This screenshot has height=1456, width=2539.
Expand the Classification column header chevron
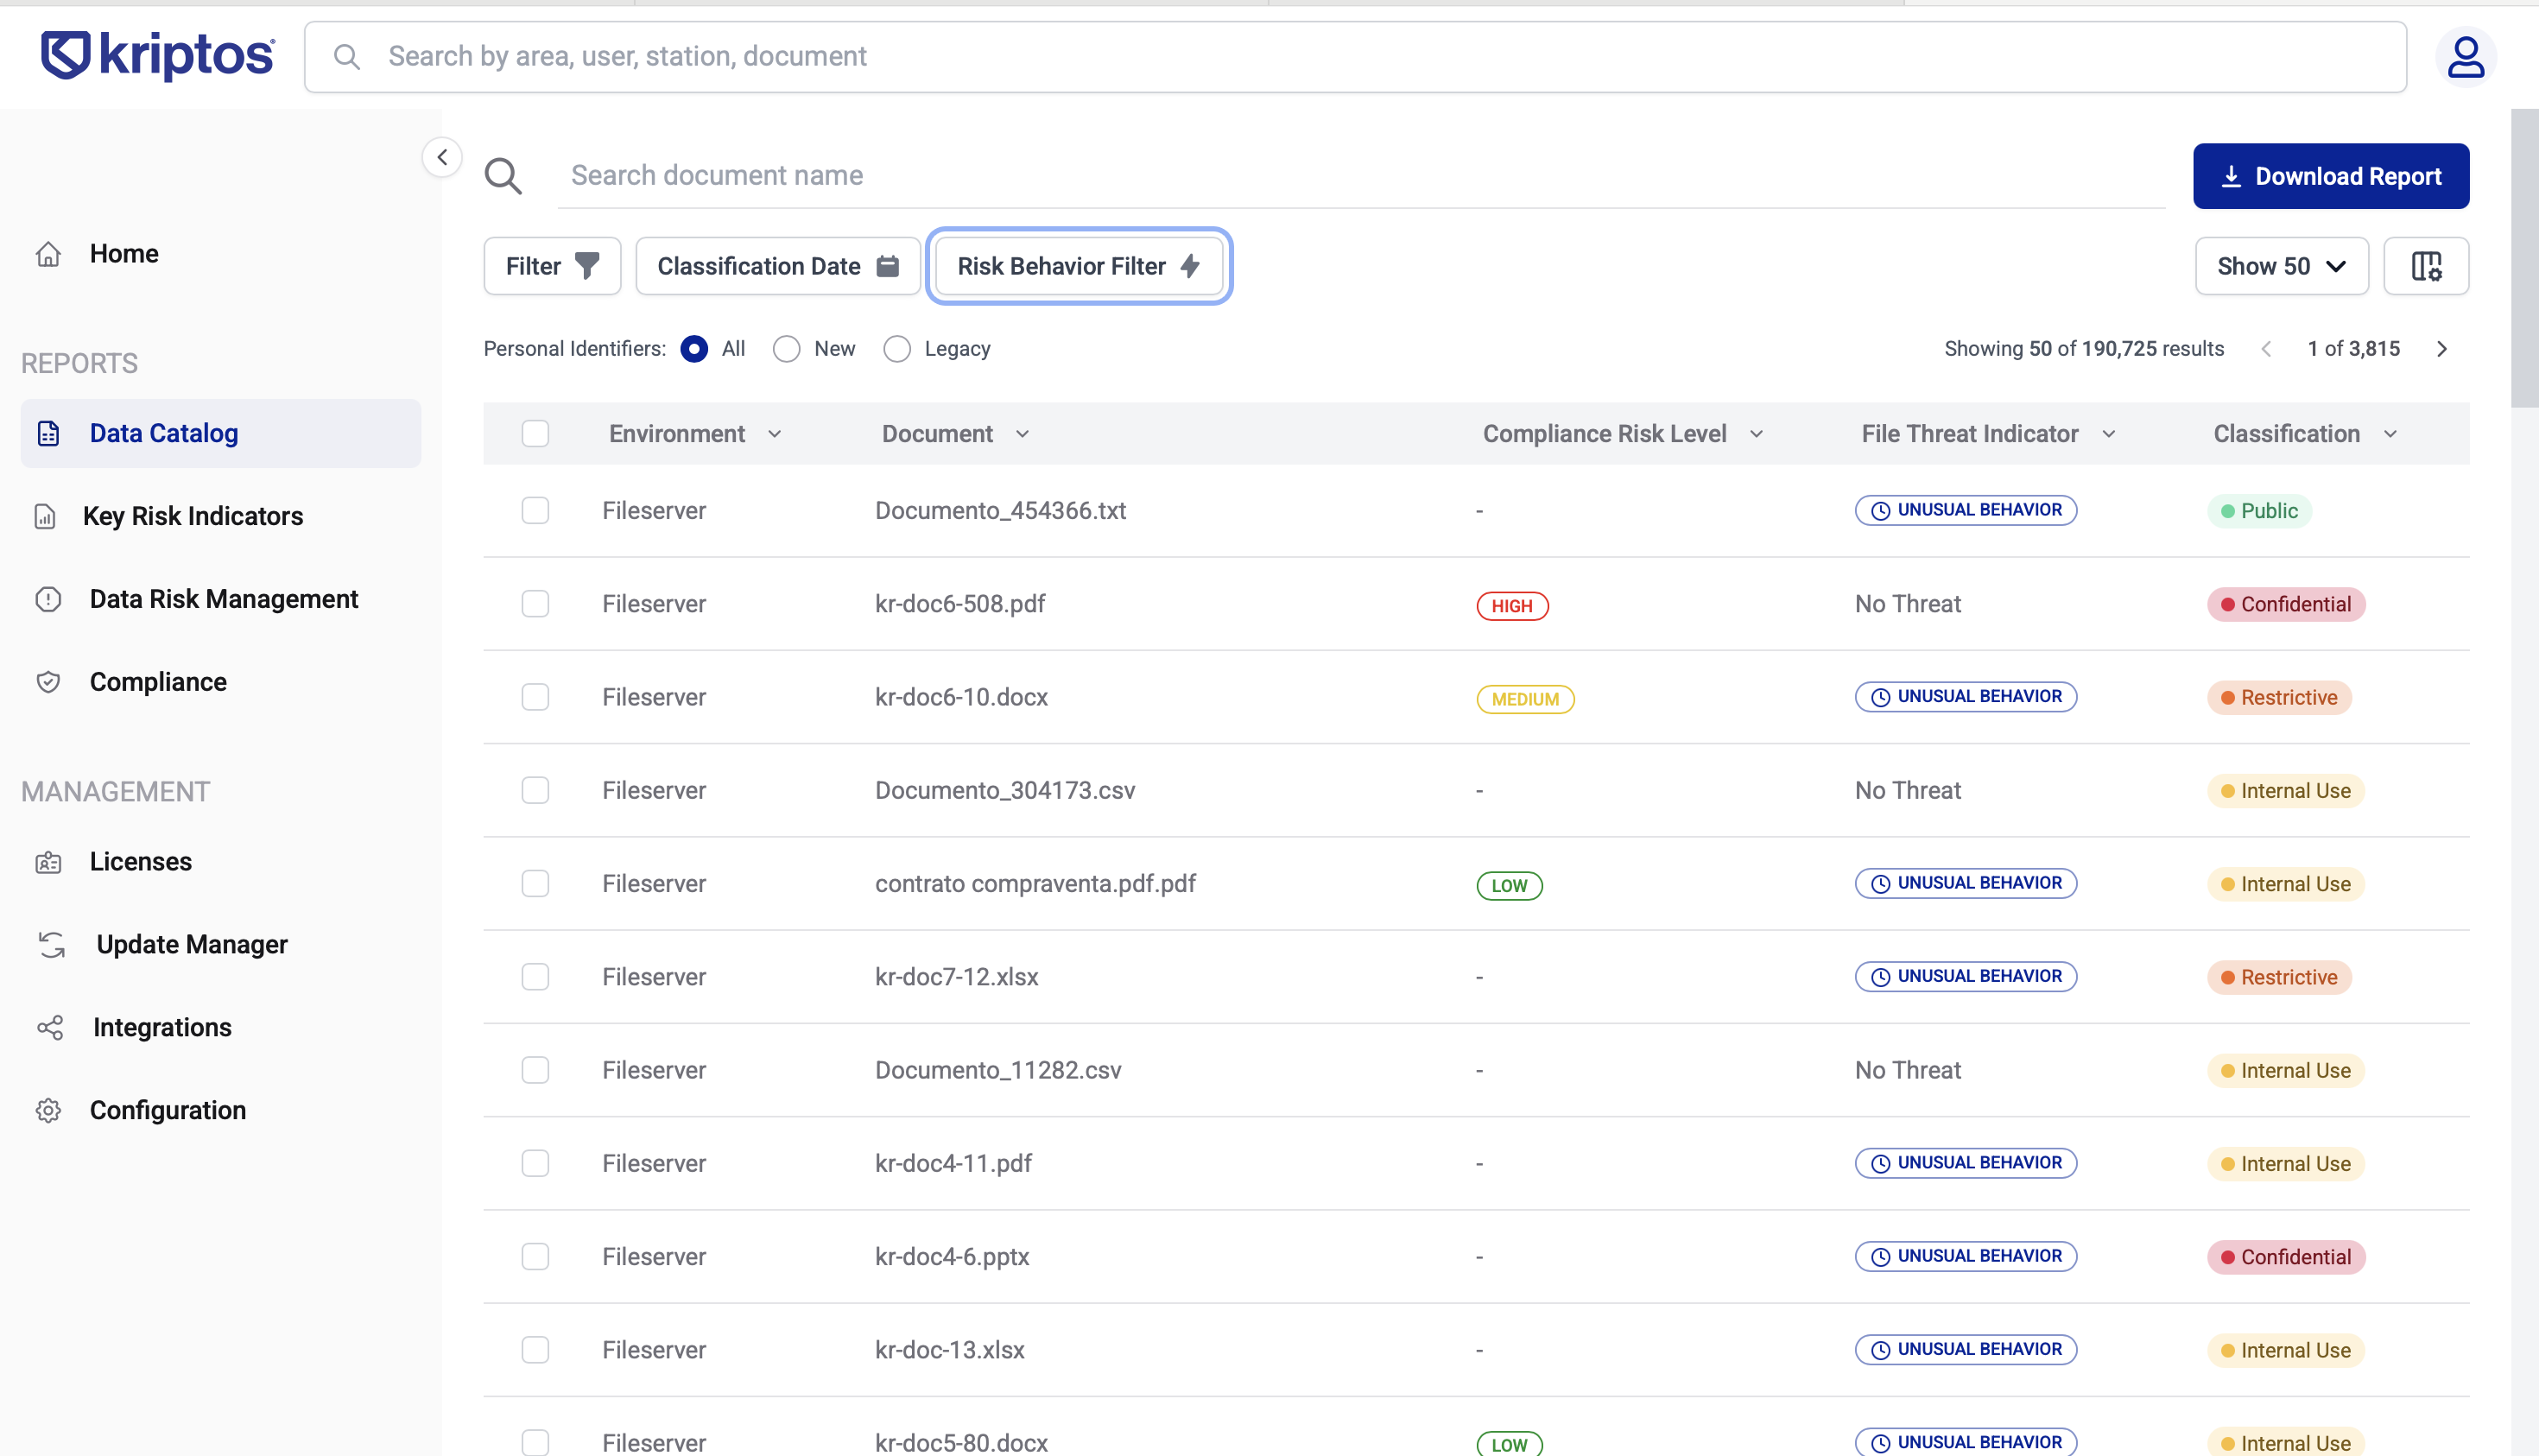click(x=2389, y=434)
